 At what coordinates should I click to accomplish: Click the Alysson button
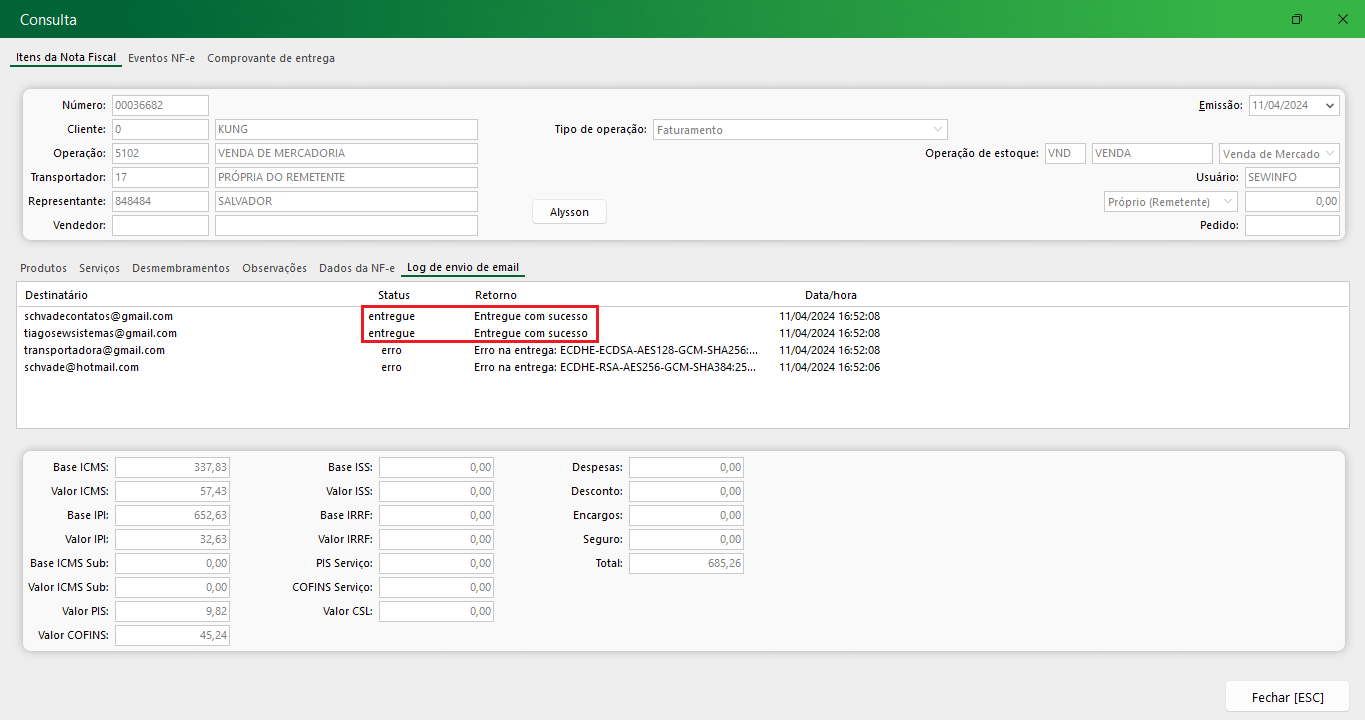pos(569,212)
